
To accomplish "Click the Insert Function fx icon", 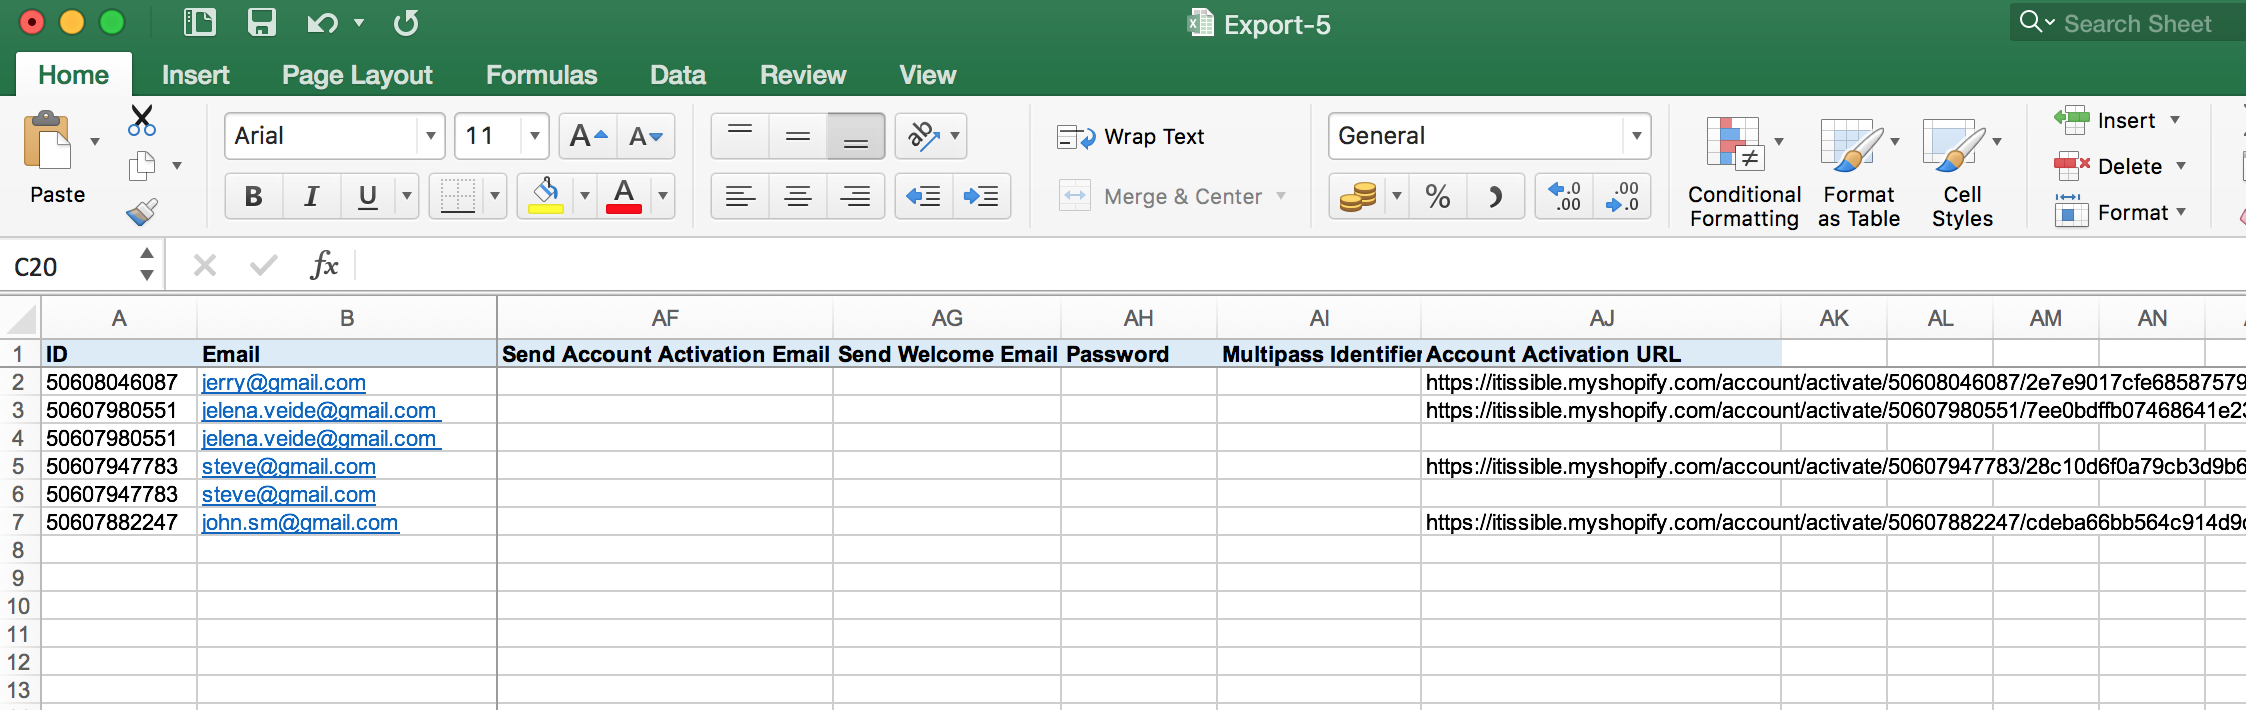I will click(x=324, y=266).
